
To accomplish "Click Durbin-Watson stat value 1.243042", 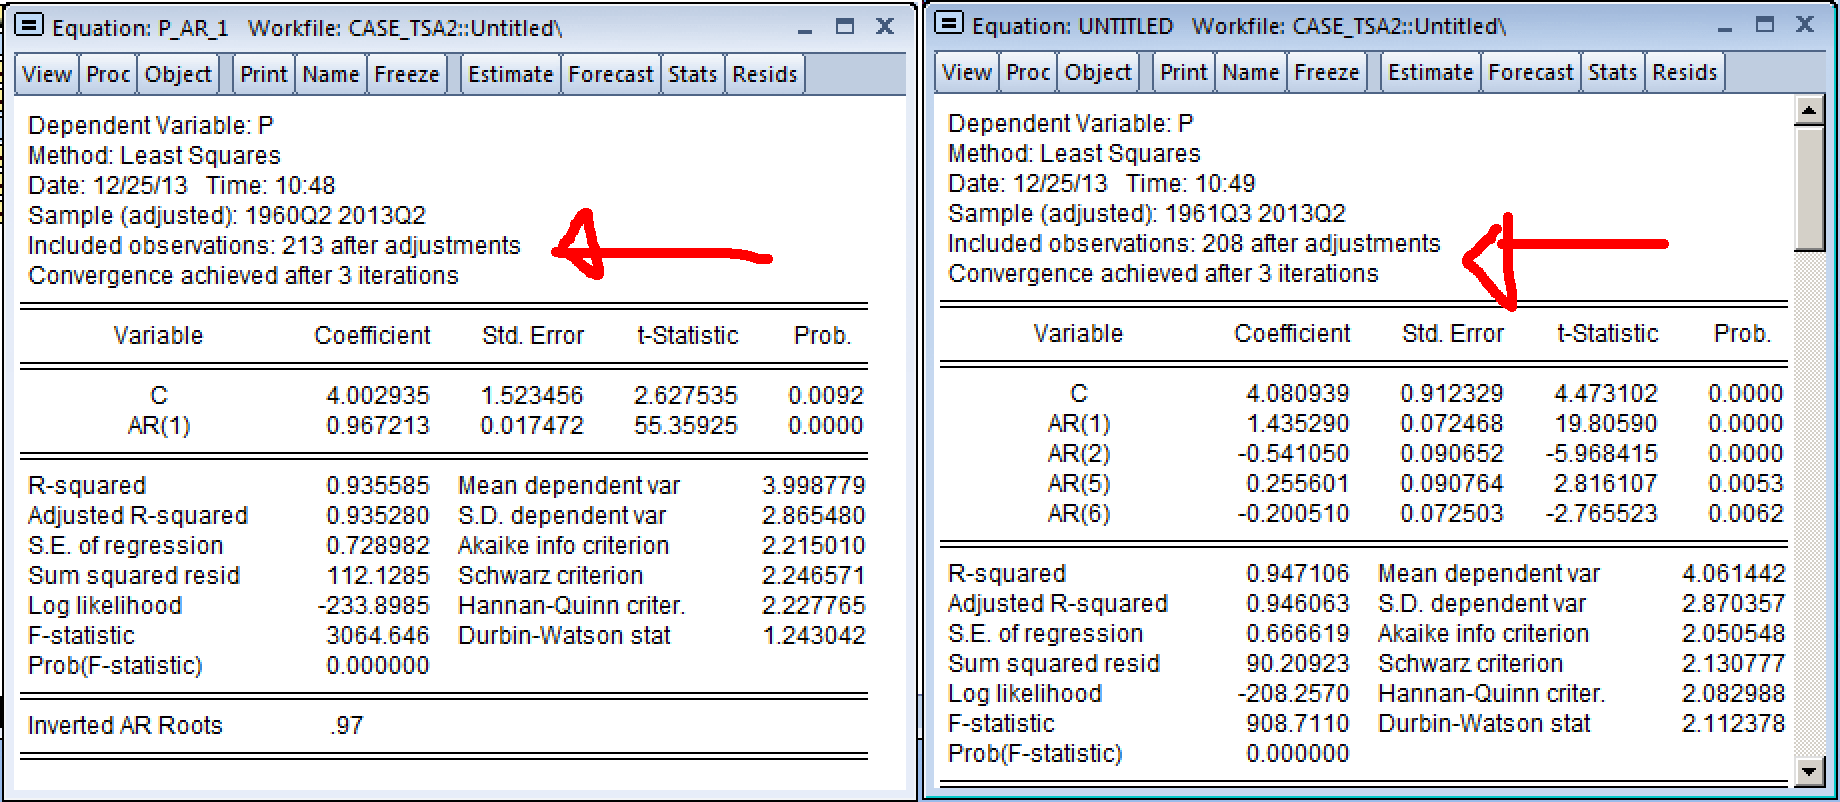I will (814, 636).
